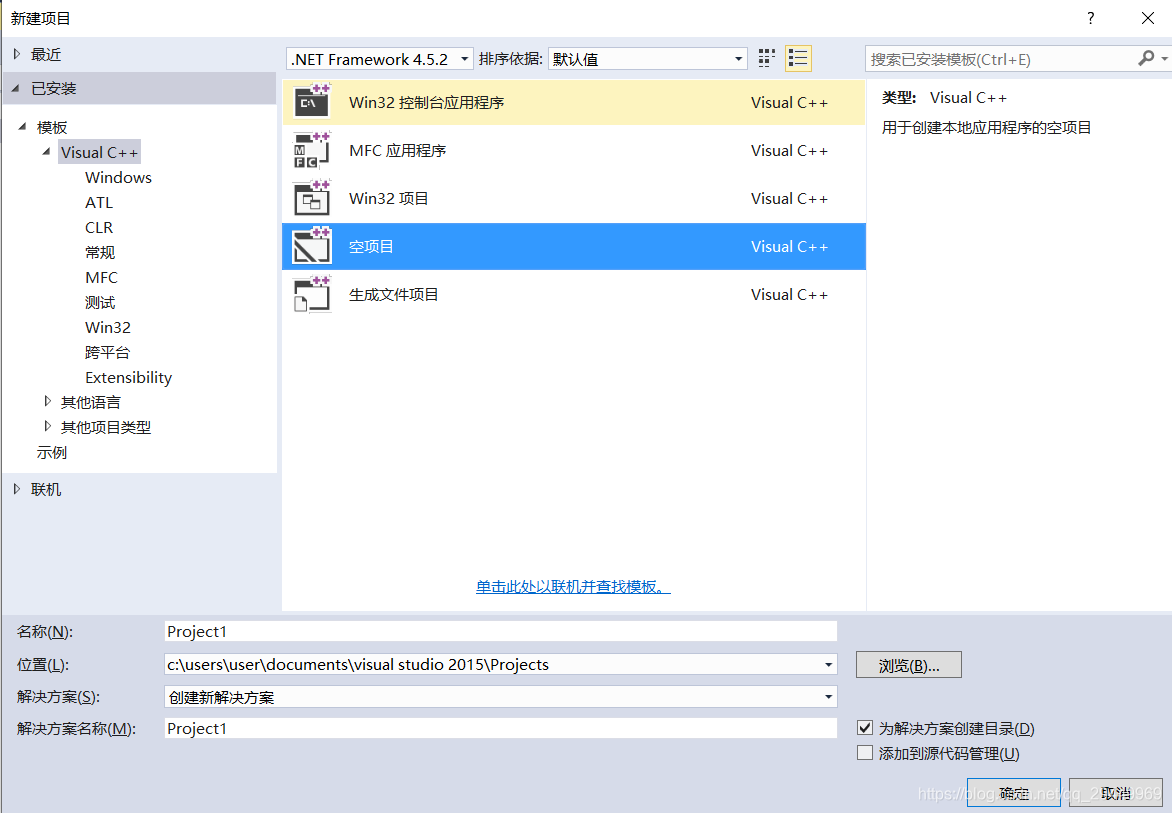Image resolution: width=1172 pixels, height=813 pixels.
Task: Expand the 其他语言 tree node
Action: (48, 401)
